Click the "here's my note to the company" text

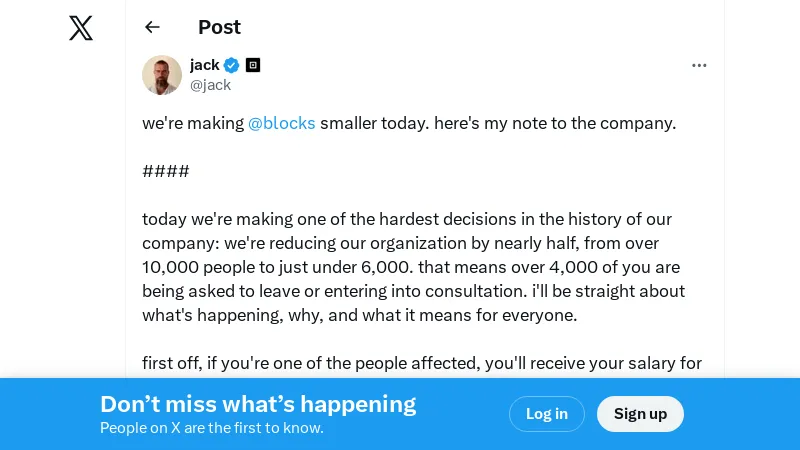point(555,123)
